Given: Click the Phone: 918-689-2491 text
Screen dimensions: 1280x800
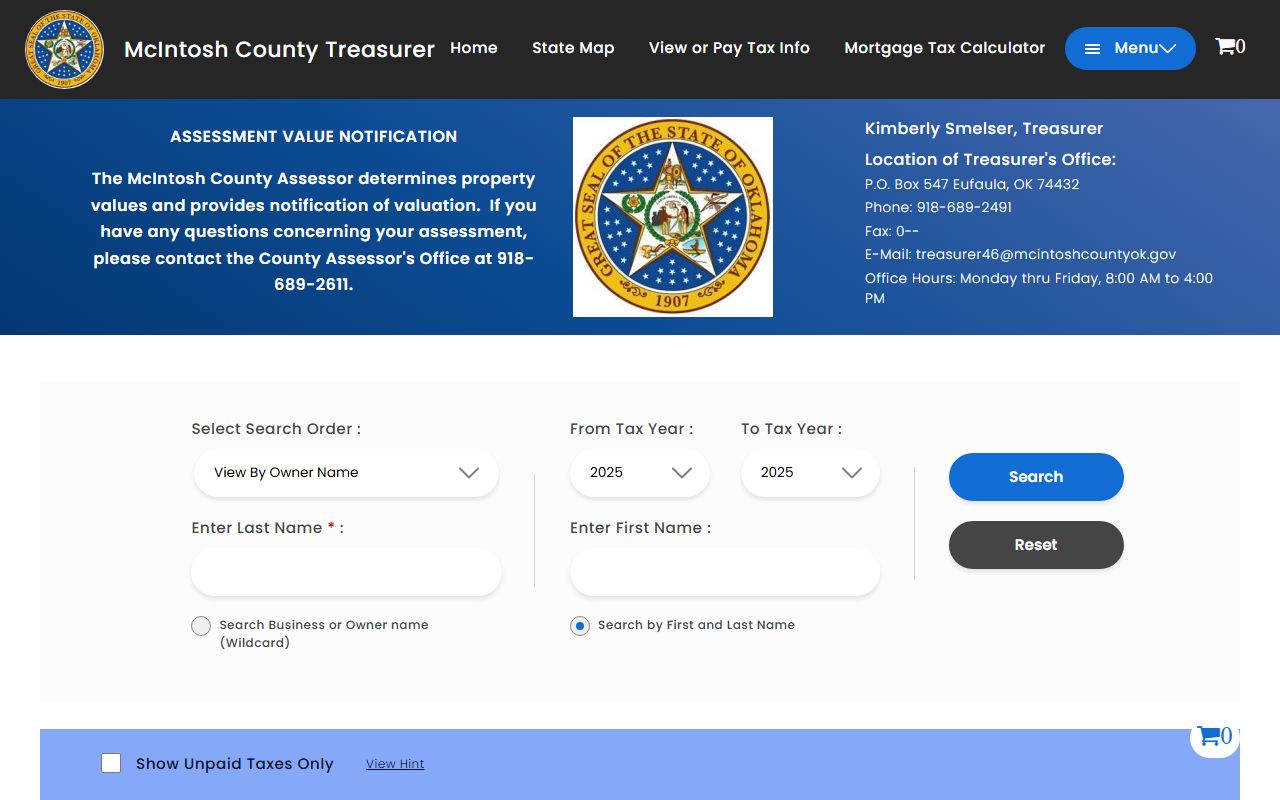Looking at the screenshot, I should [938, 208].
